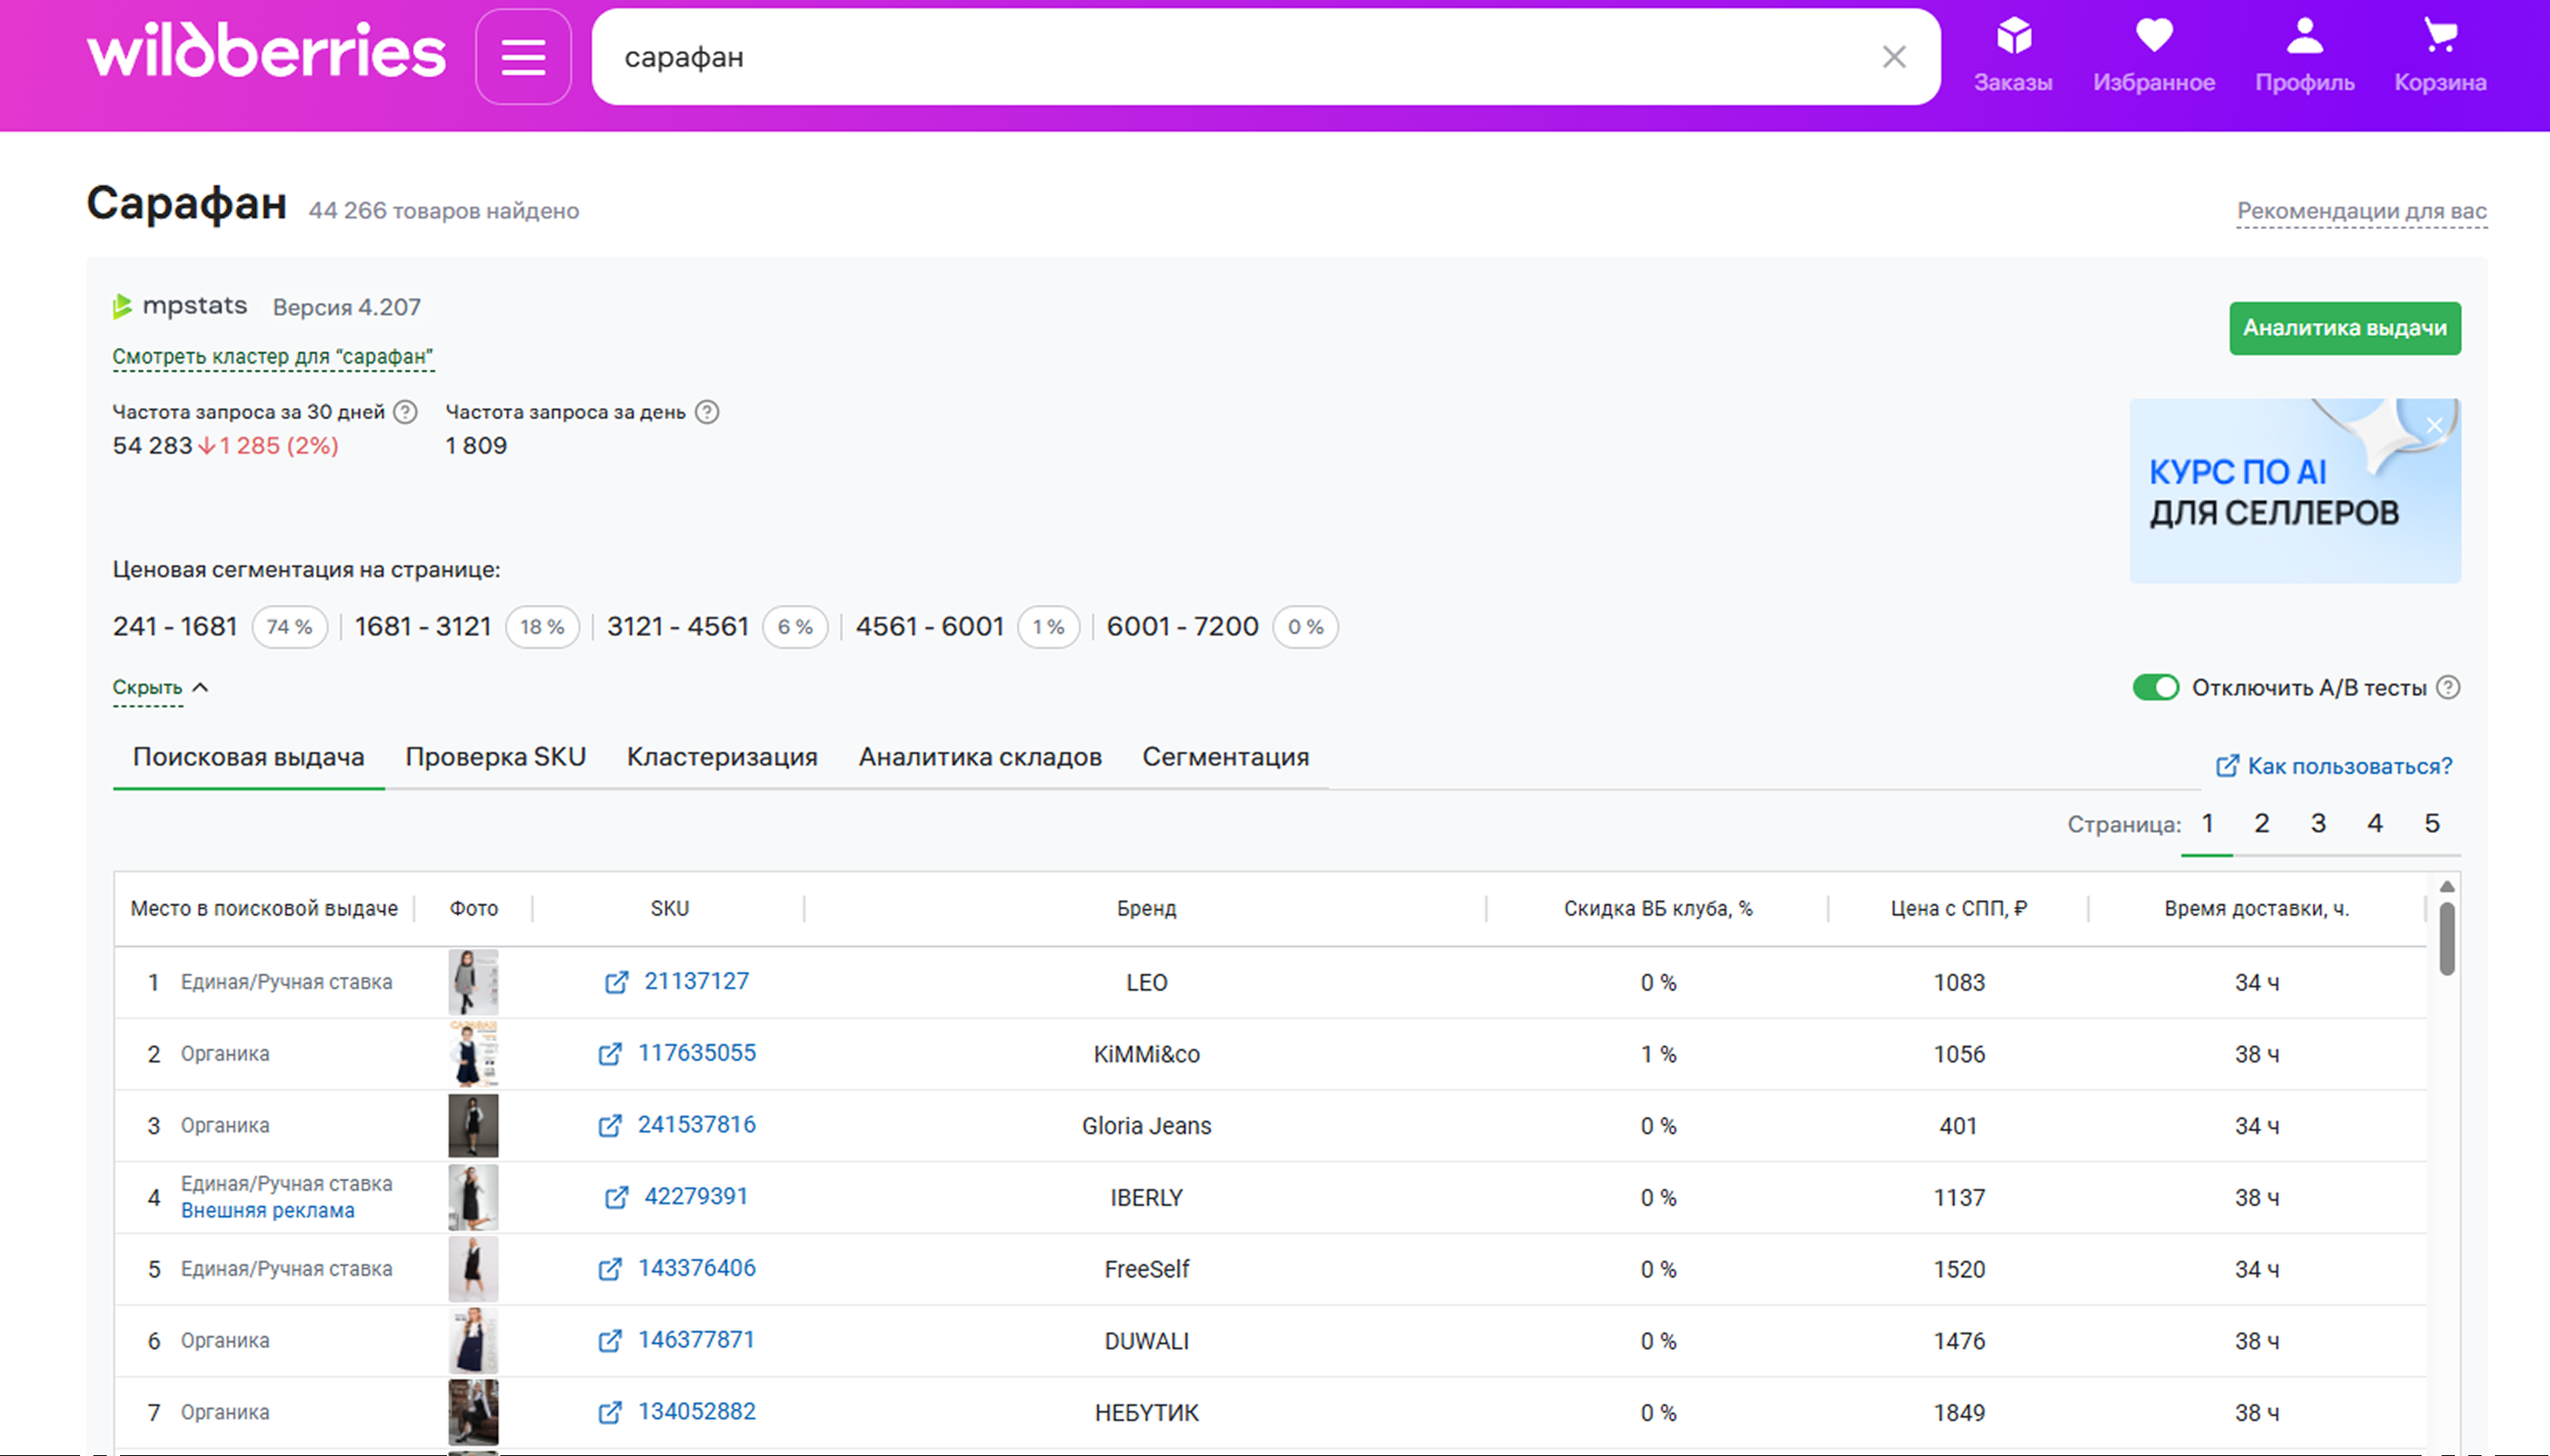Open Как пользоваться? help link
2550x1456 pixels.
tap(2334, 766)
